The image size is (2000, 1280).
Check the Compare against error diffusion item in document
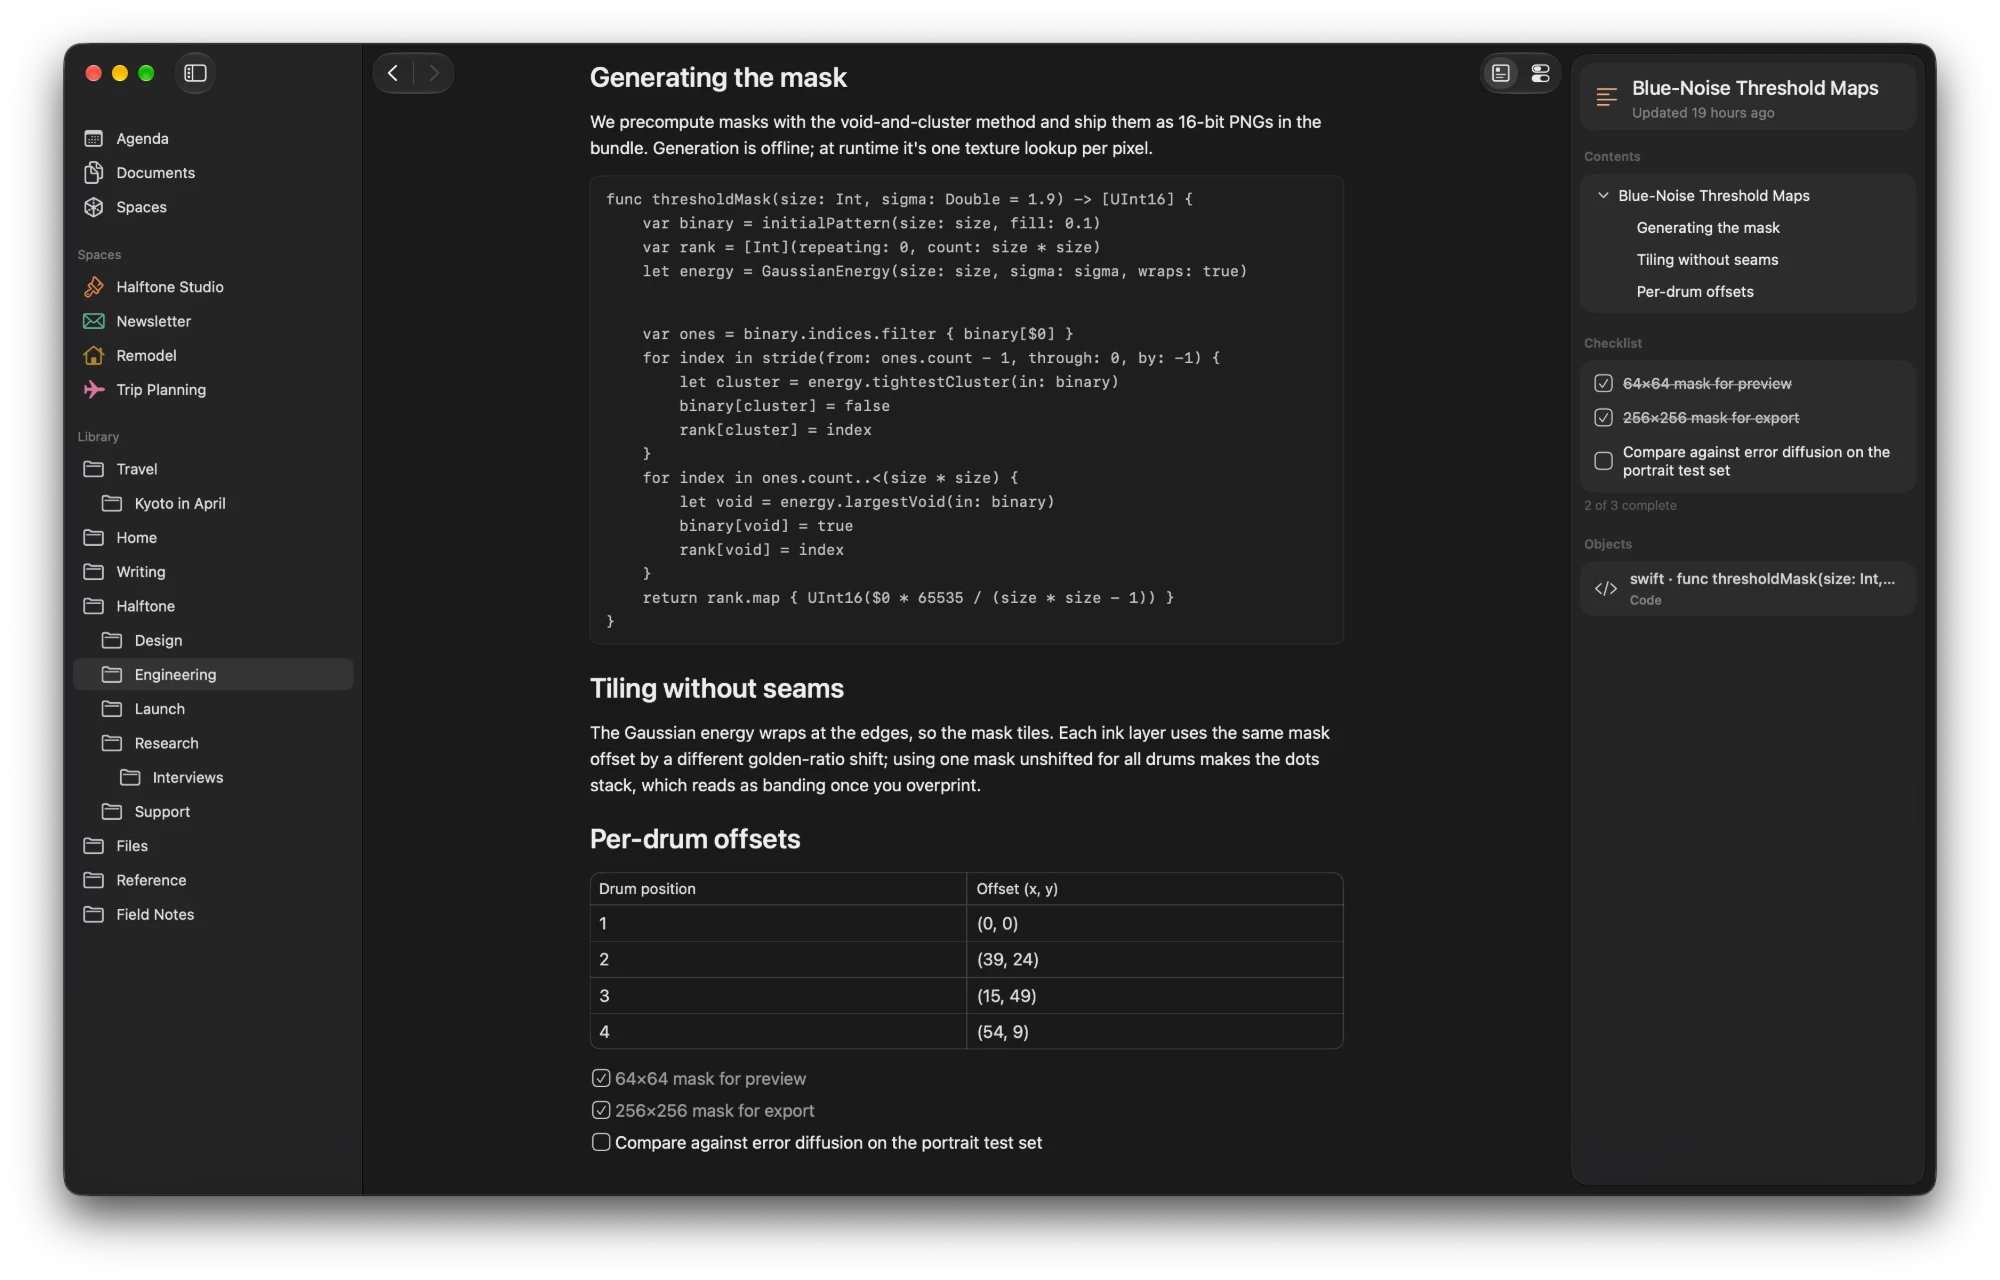(x=601, y=1142)
